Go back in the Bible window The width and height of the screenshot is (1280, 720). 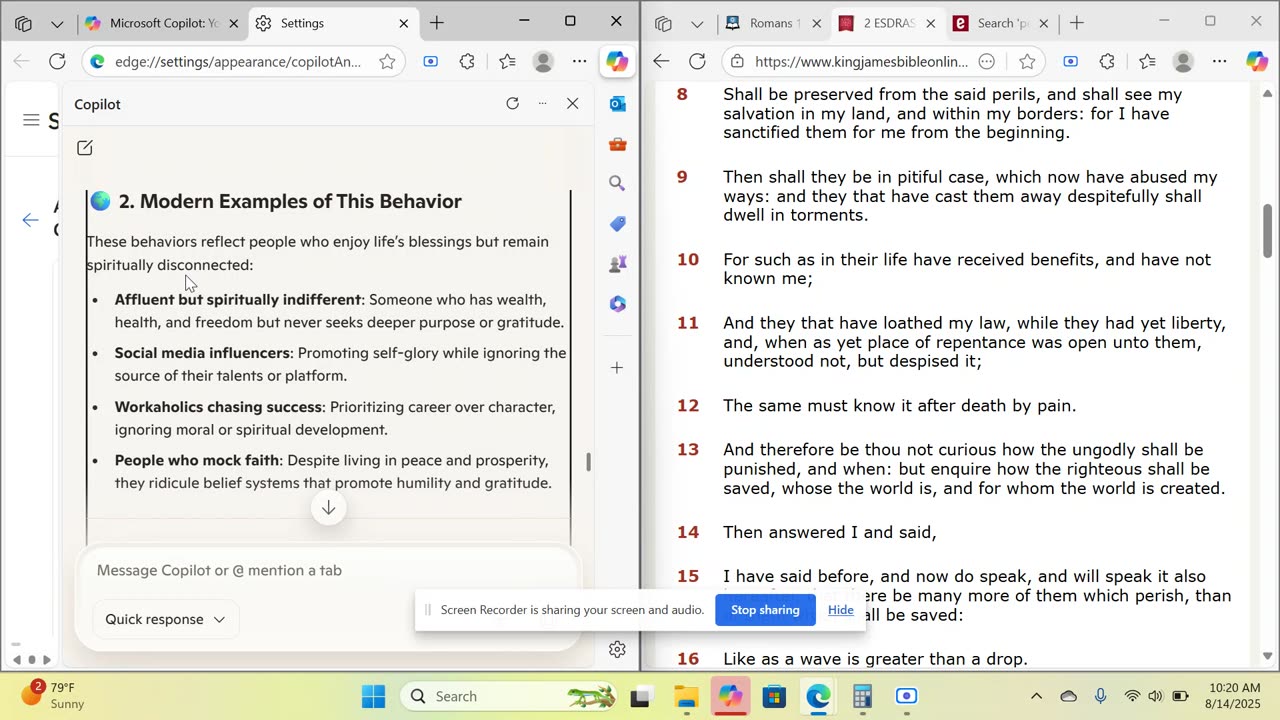[661, 62]
